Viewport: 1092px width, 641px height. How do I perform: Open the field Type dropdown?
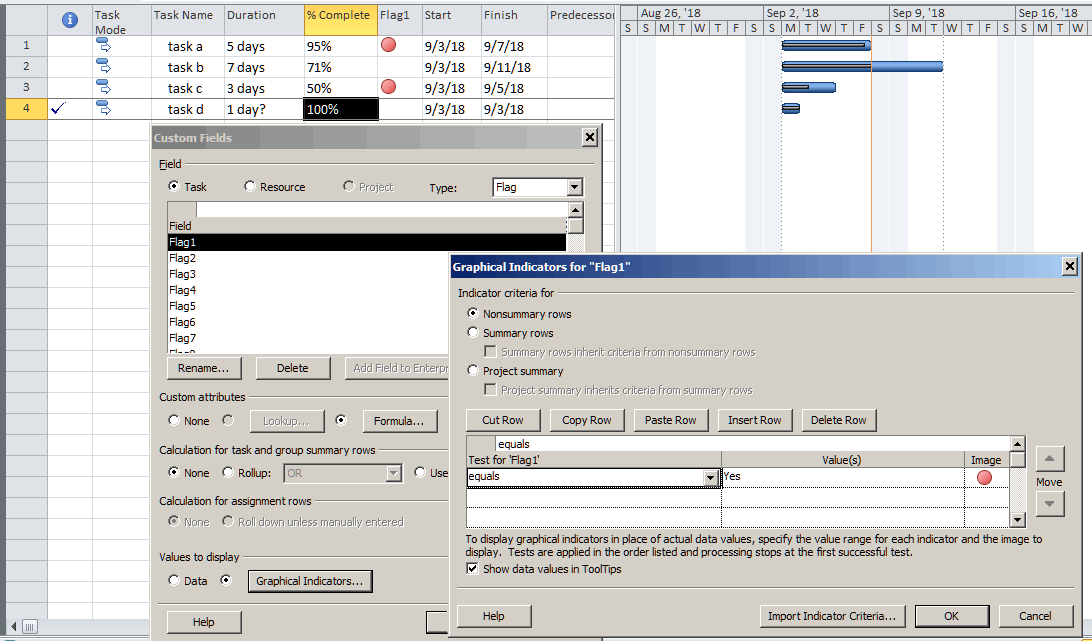tap(575, 187)
